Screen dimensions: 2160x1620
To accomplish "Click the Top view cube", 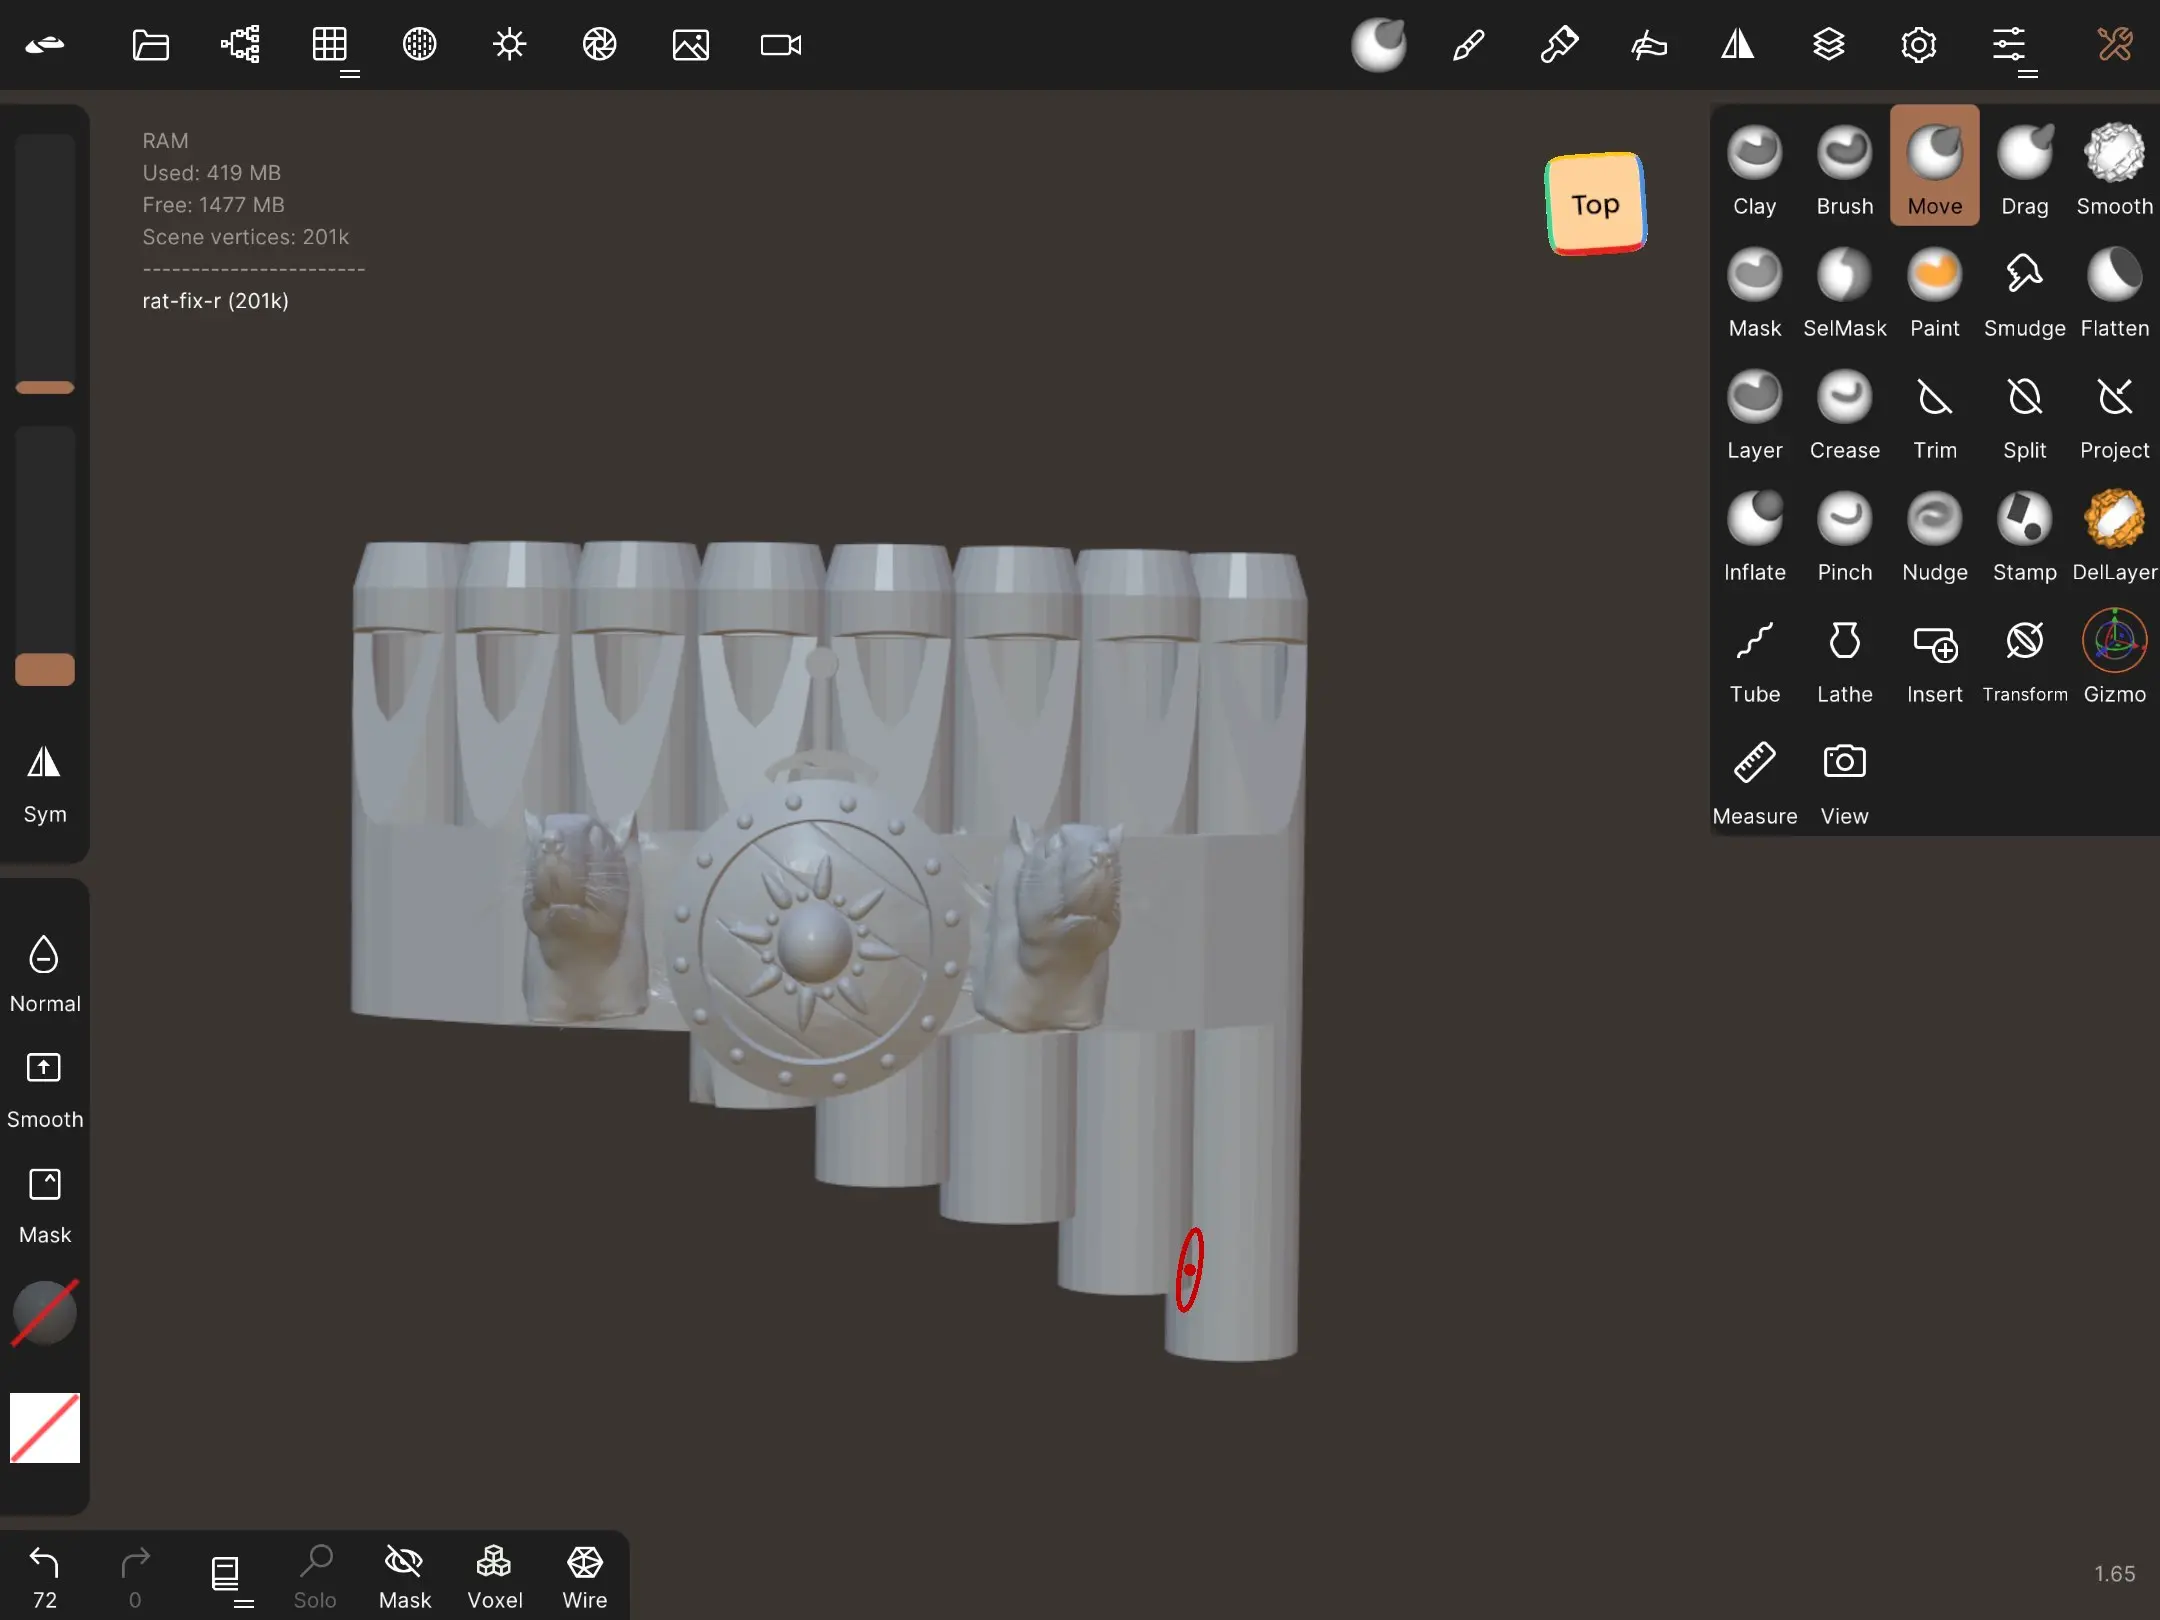I will tap(1595, 204).
